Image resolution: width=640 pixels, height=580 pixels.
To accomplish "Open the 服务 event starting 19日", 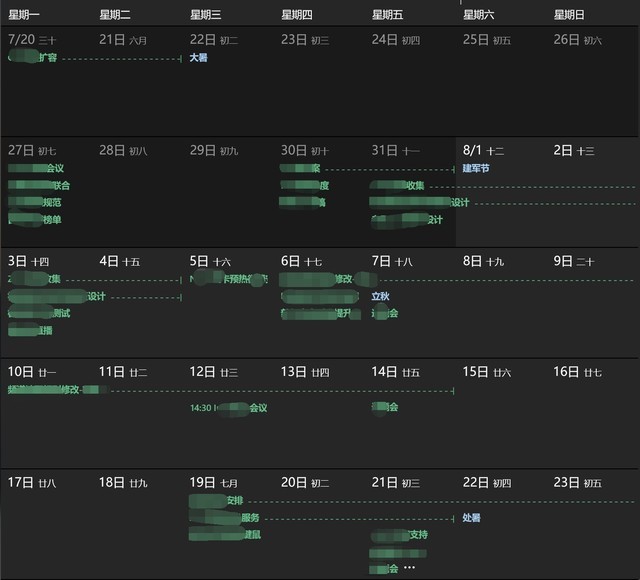I will coord(230,518).
